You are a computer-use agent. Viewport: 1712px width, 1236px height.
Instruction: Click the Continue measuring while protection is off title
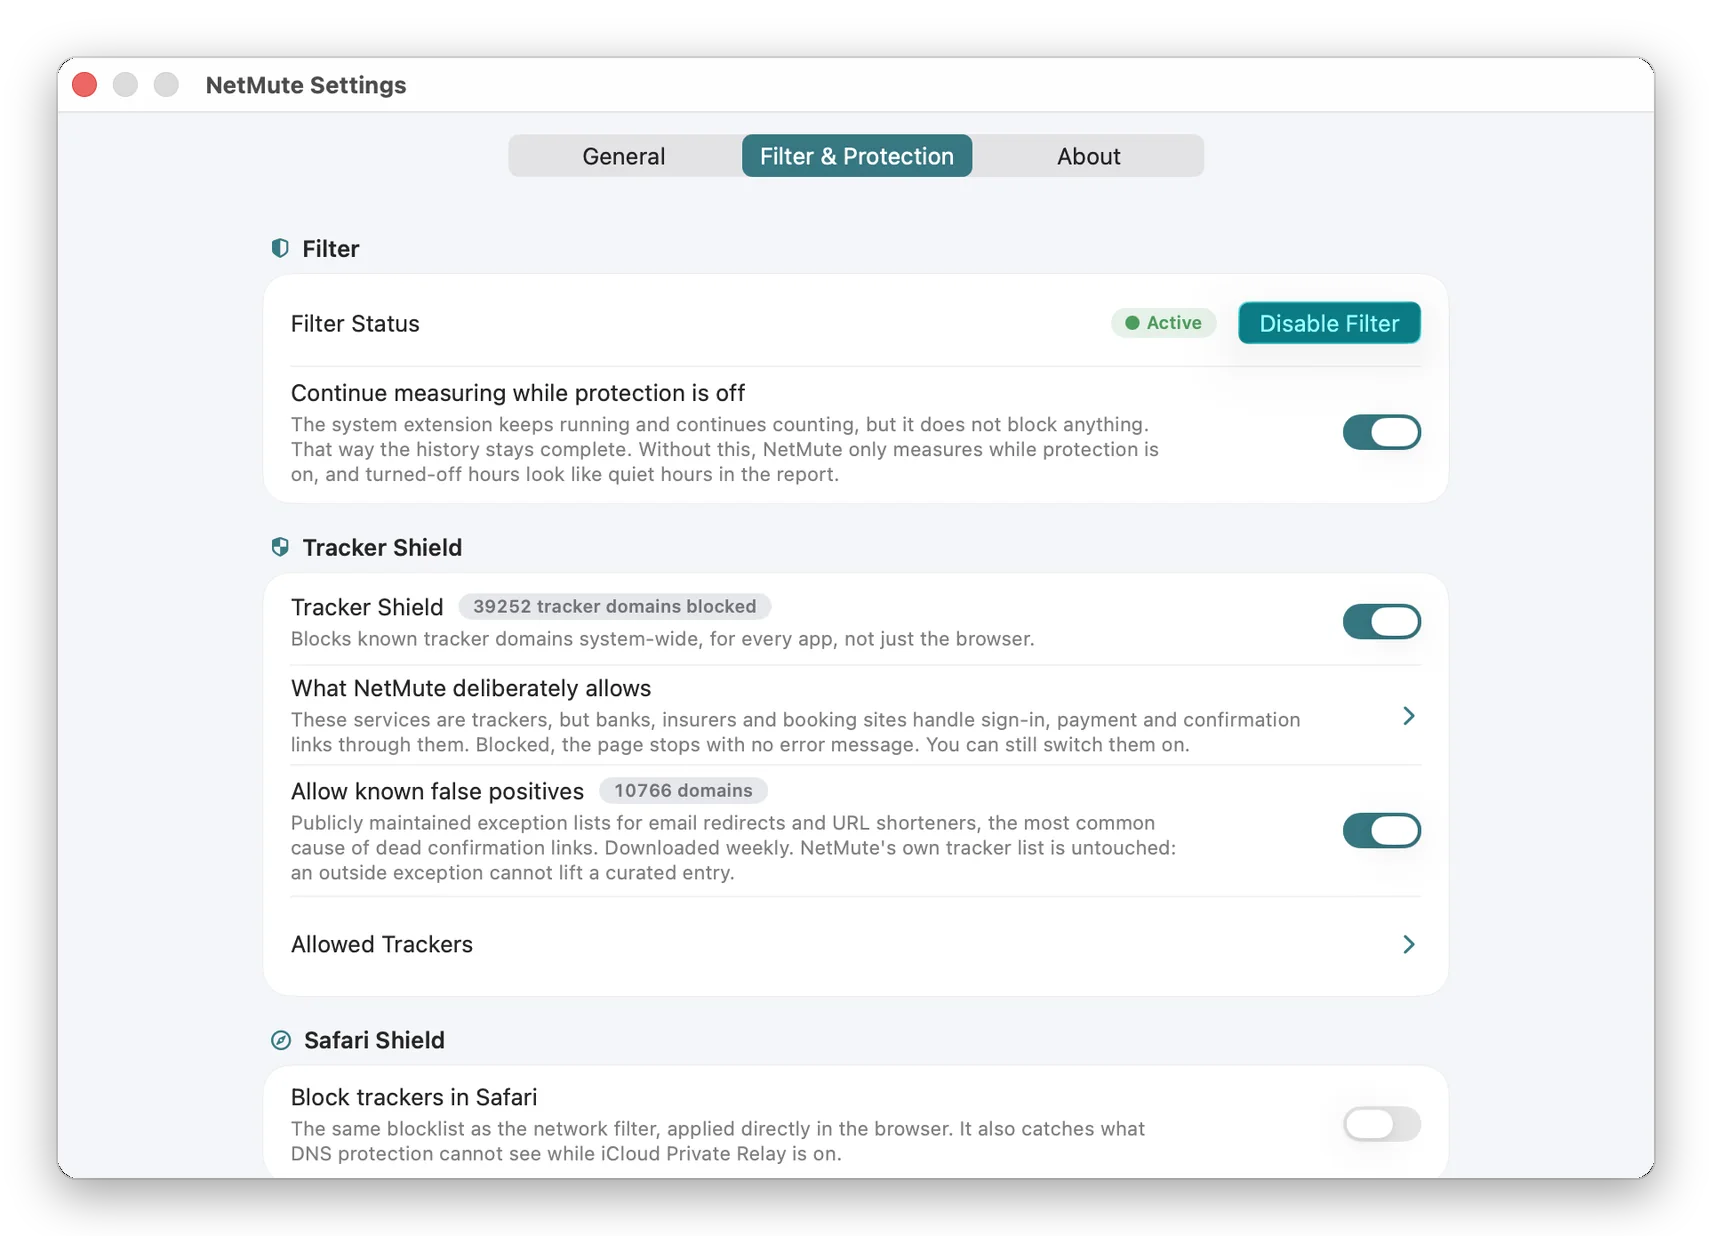pyautogui.click(x=518, y=393)
